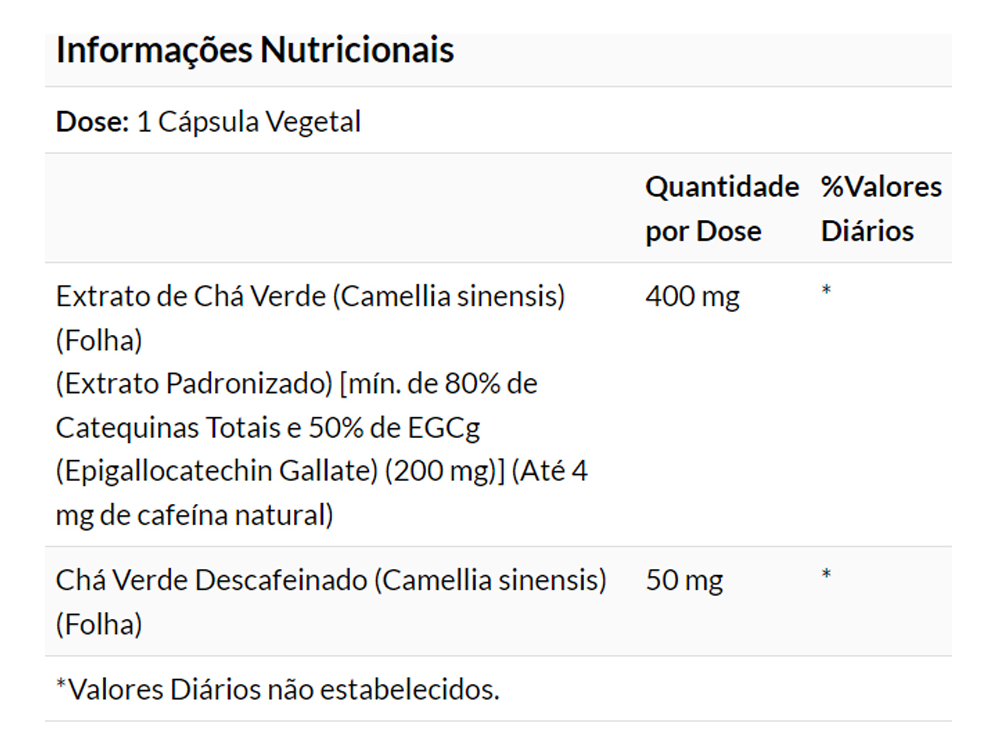The height and width of the screenshot is (756, 997).
Task: Click (Folha) under Extrato de Chá Verde
Action: click(99, 340)
